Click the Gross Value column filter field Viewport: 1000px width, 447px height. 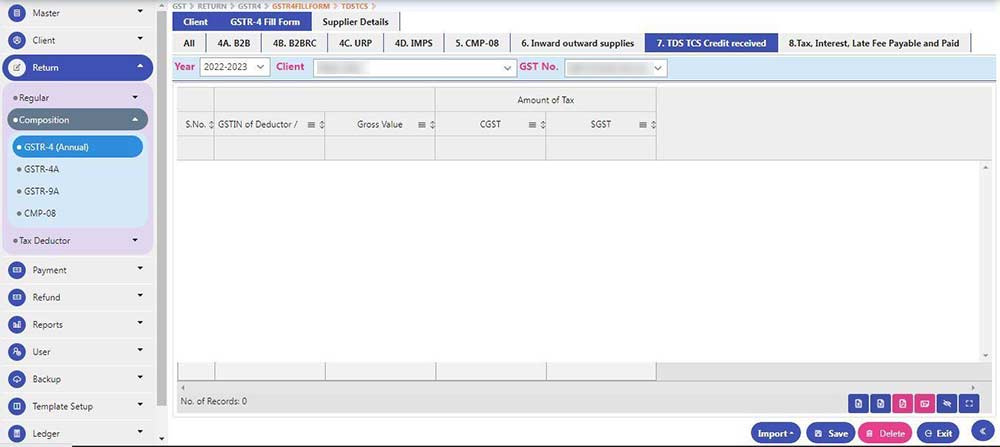pyautogui.click(x=379, y=148)
